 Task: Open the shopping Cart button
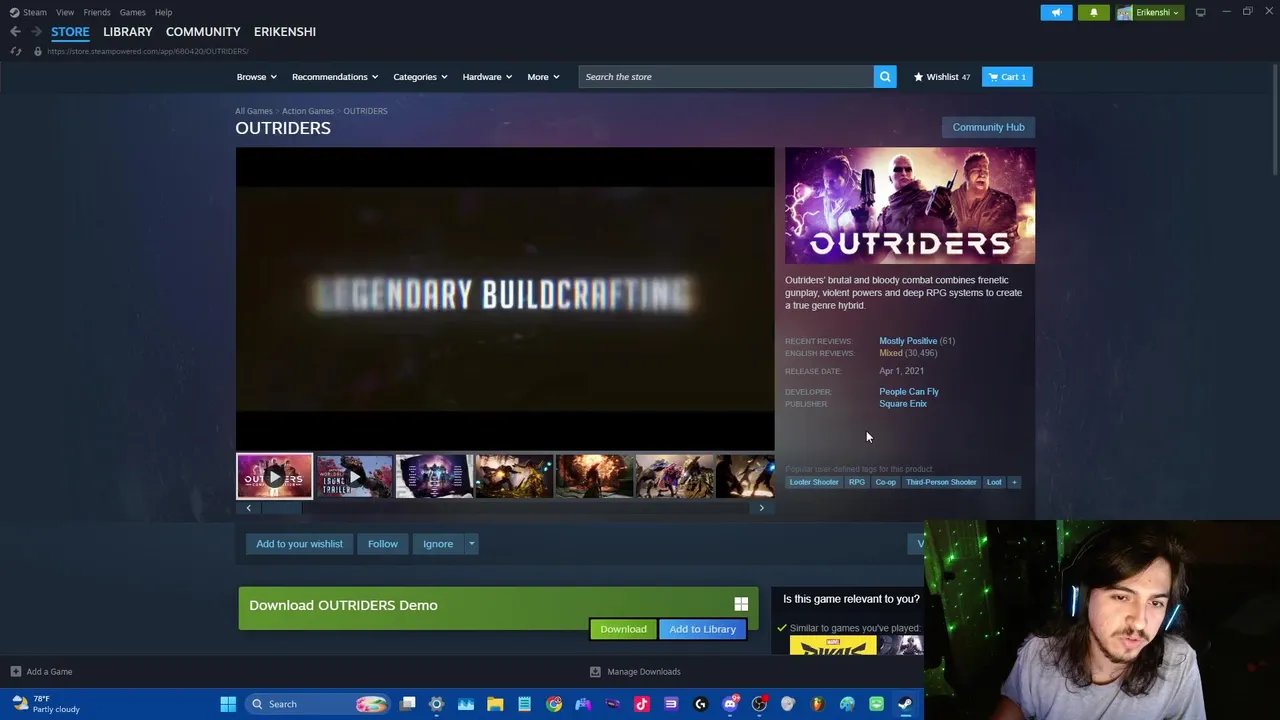[x=1007, y=77]
